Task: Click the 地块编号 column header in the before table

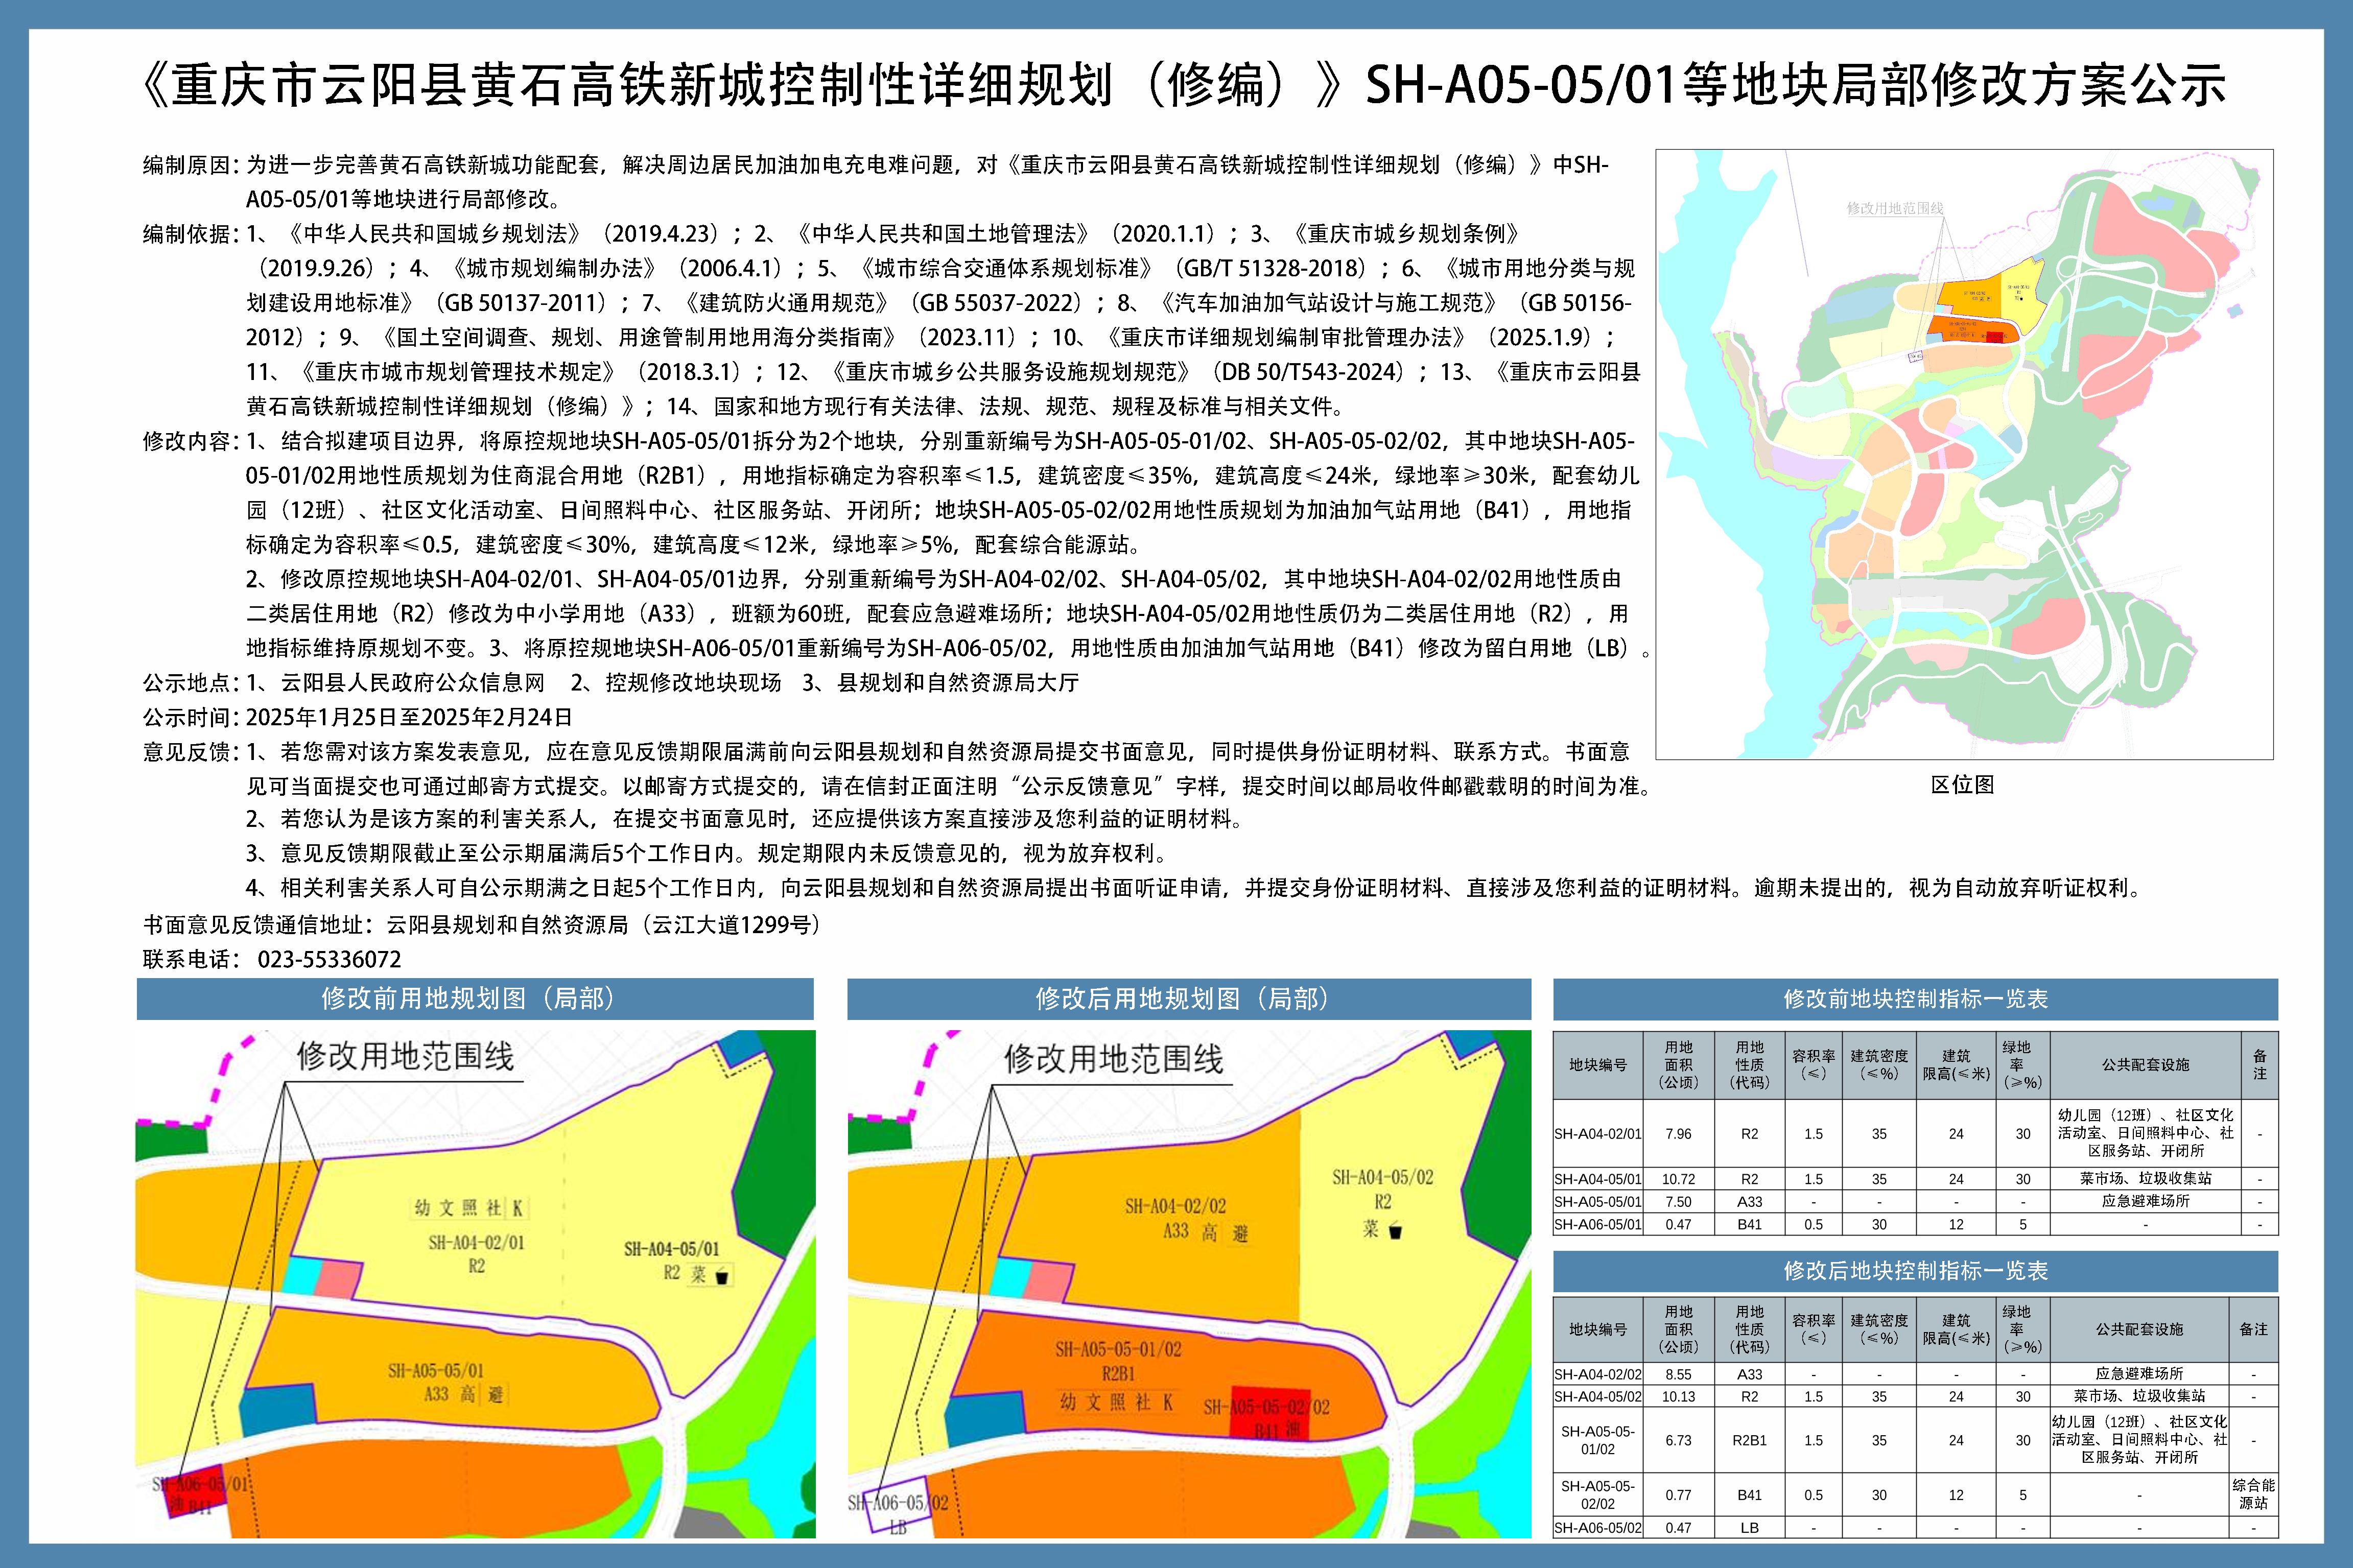Action: point(1598,1066)
